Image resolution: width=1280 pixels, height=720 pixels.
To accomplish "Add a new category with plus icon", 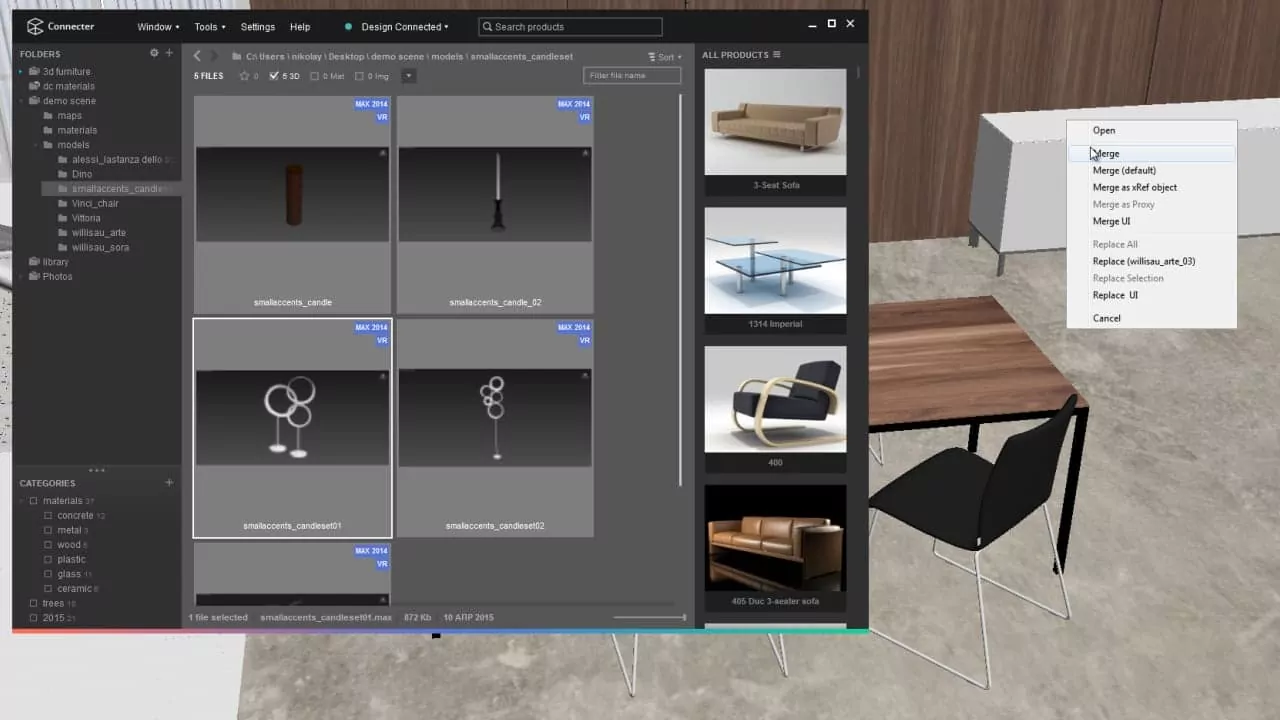I will click(169, 483).
